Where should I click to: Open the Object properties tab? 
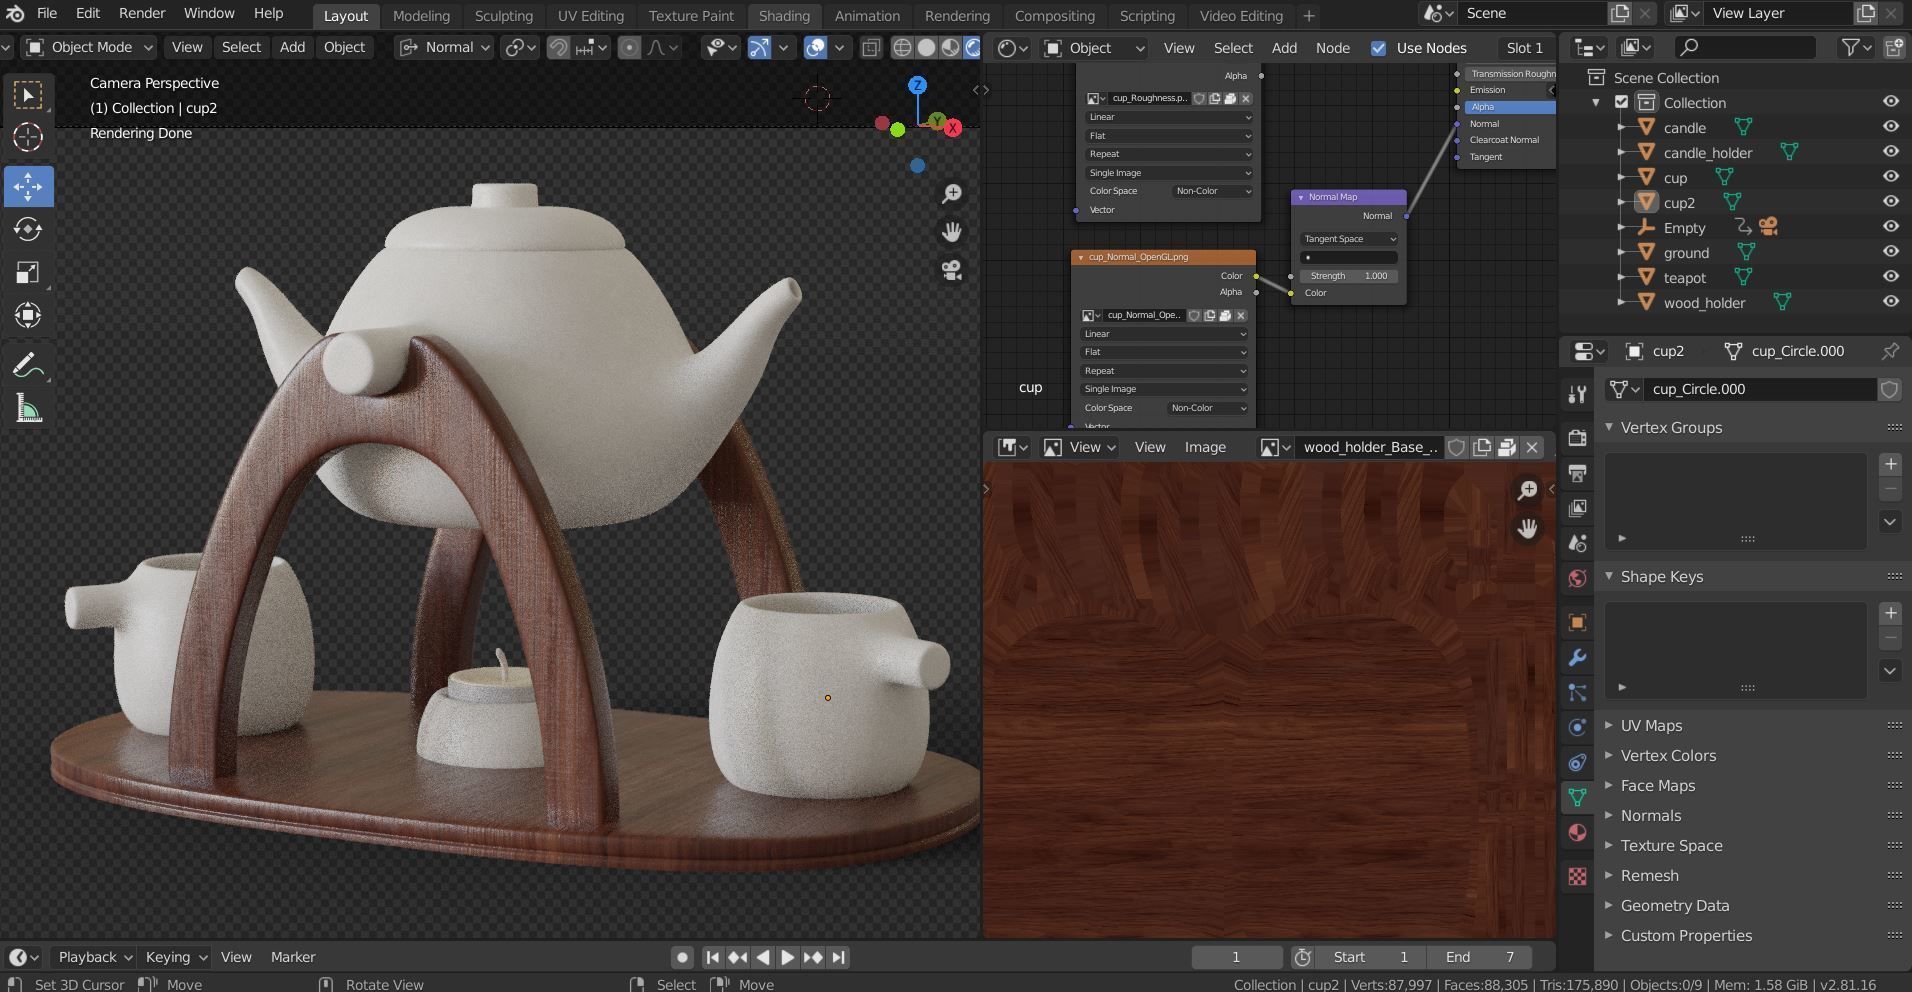pos(1577,622)
